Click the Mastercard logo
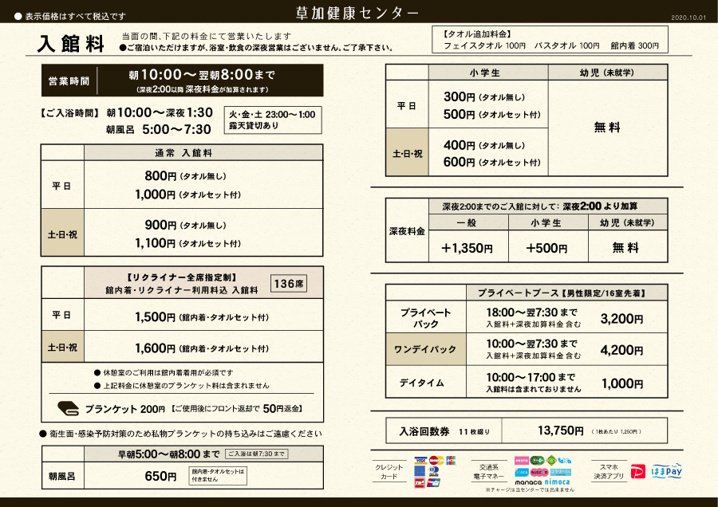Viewport: 718px width, 507px height. pyautogui.click(x=436, y=460)
